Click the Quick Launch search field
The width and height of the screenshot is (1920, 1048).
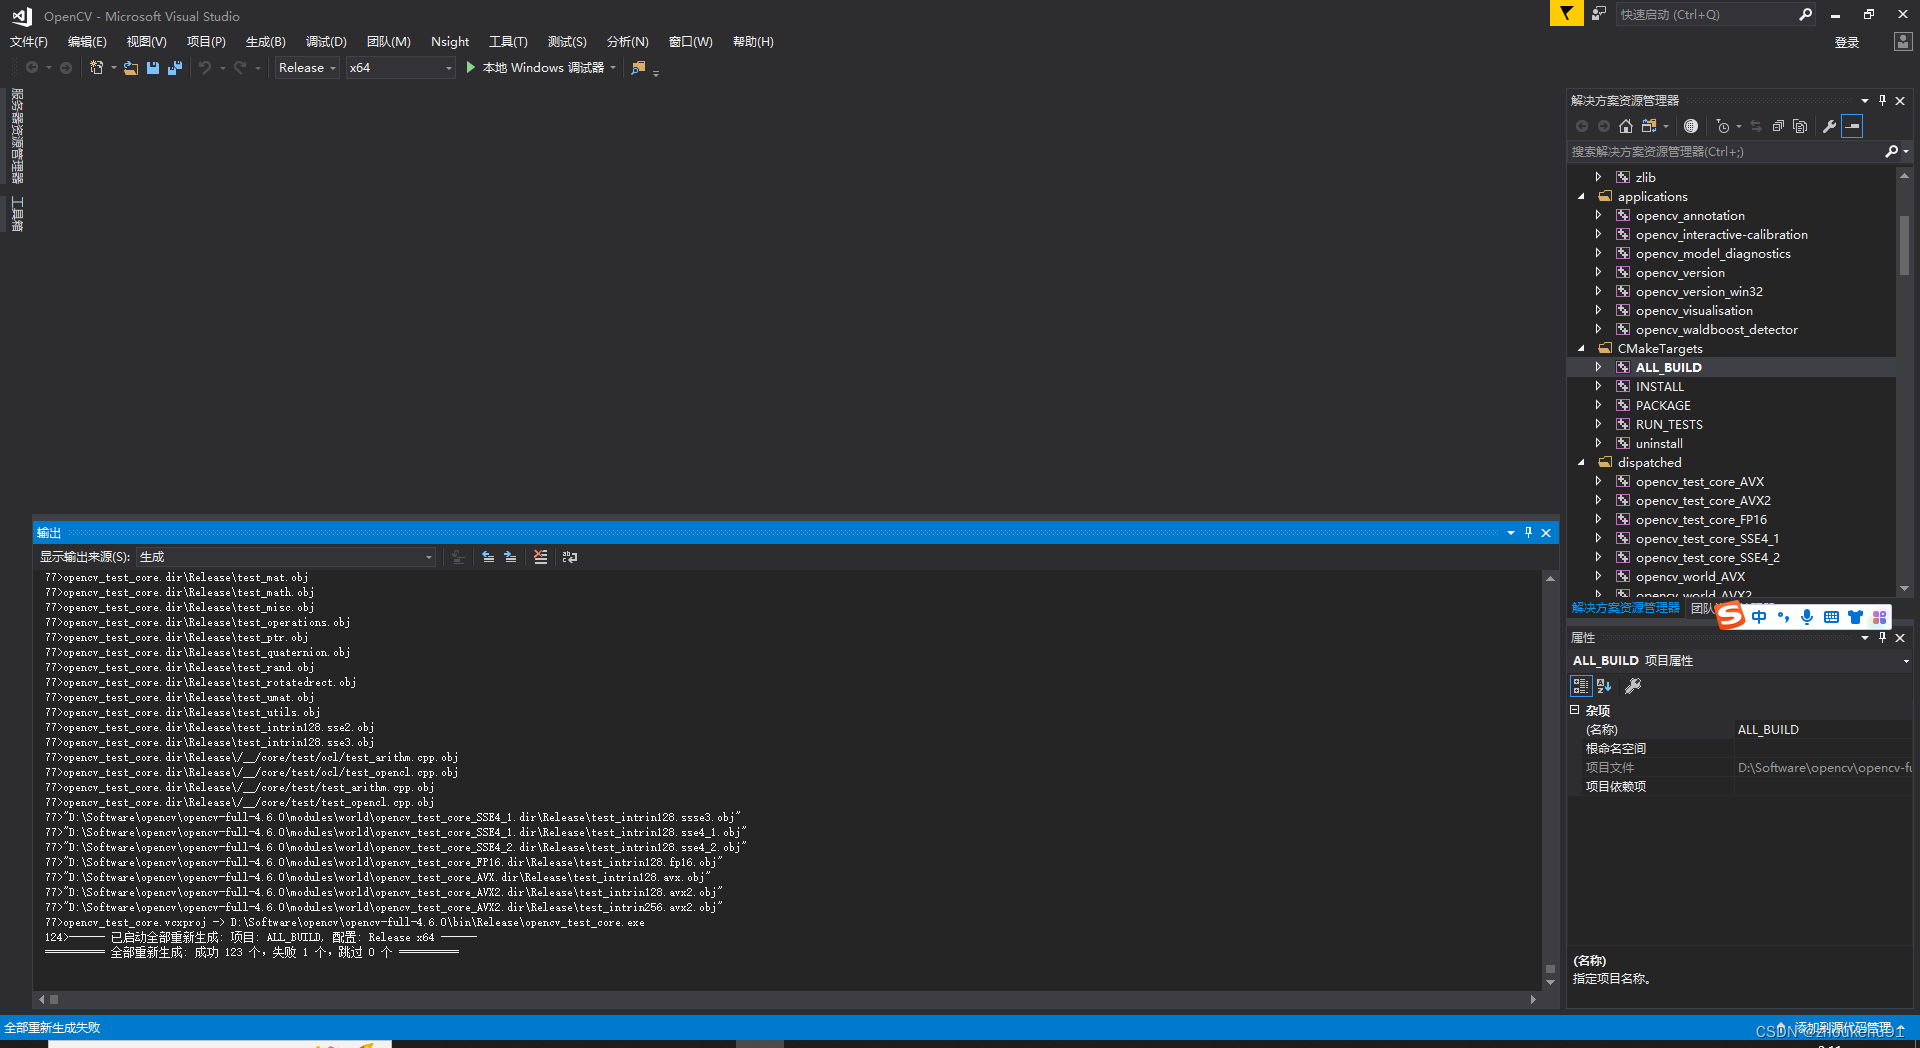pyautogui.click(x=1706, y=14)
